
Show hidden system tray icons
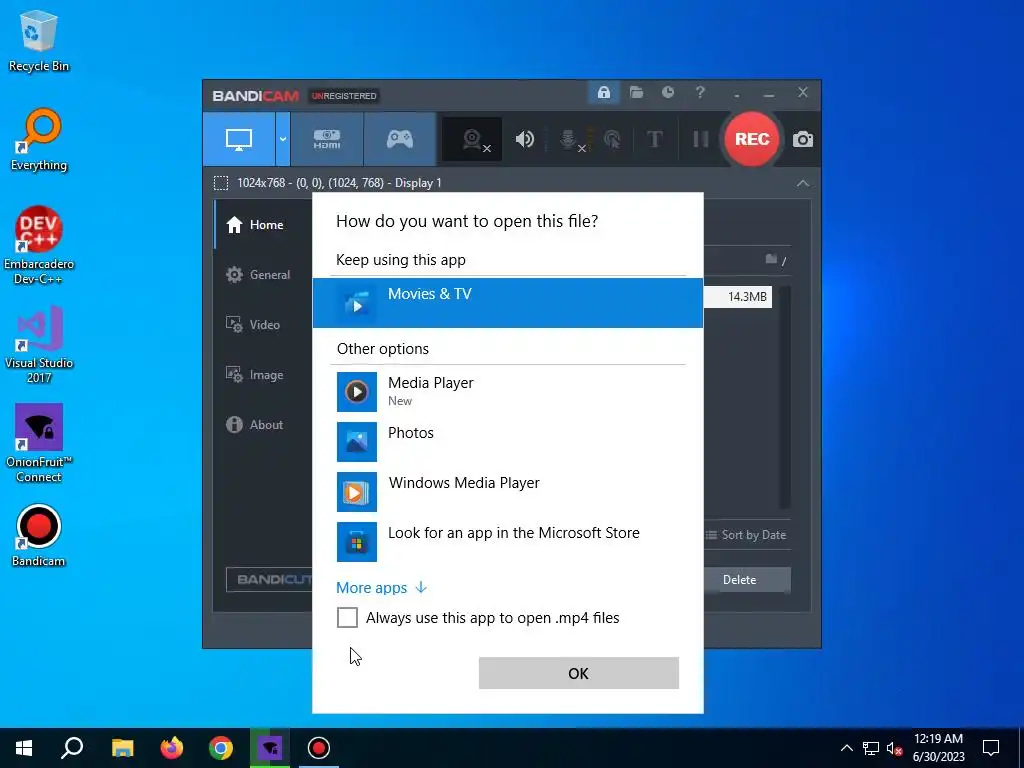846,748
